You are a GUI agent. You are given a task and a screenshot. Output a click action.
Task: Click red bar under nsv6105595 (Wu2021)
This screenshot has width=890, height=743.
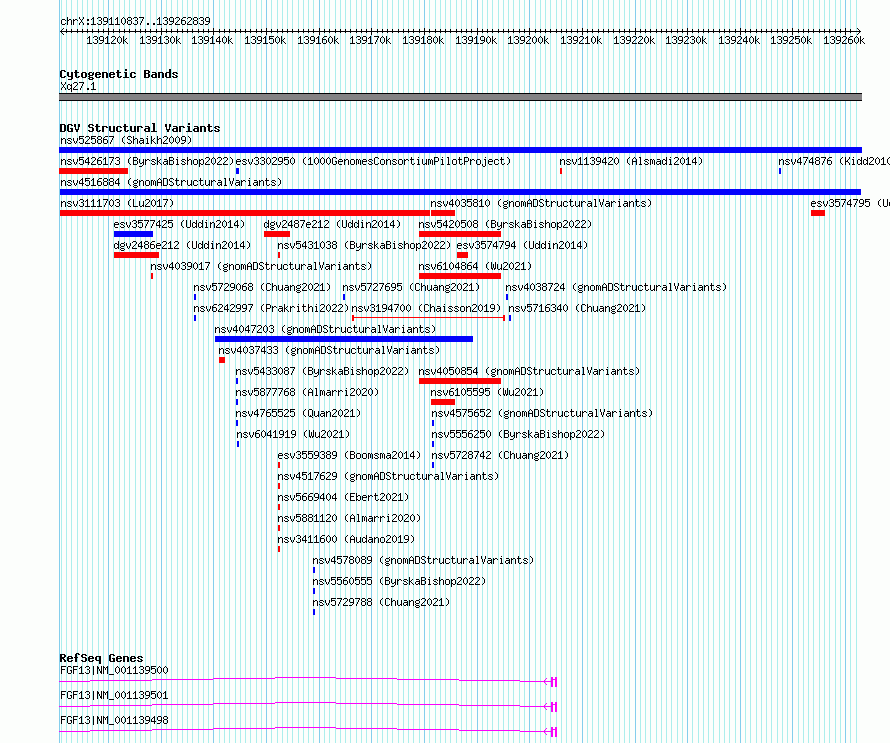443,402
